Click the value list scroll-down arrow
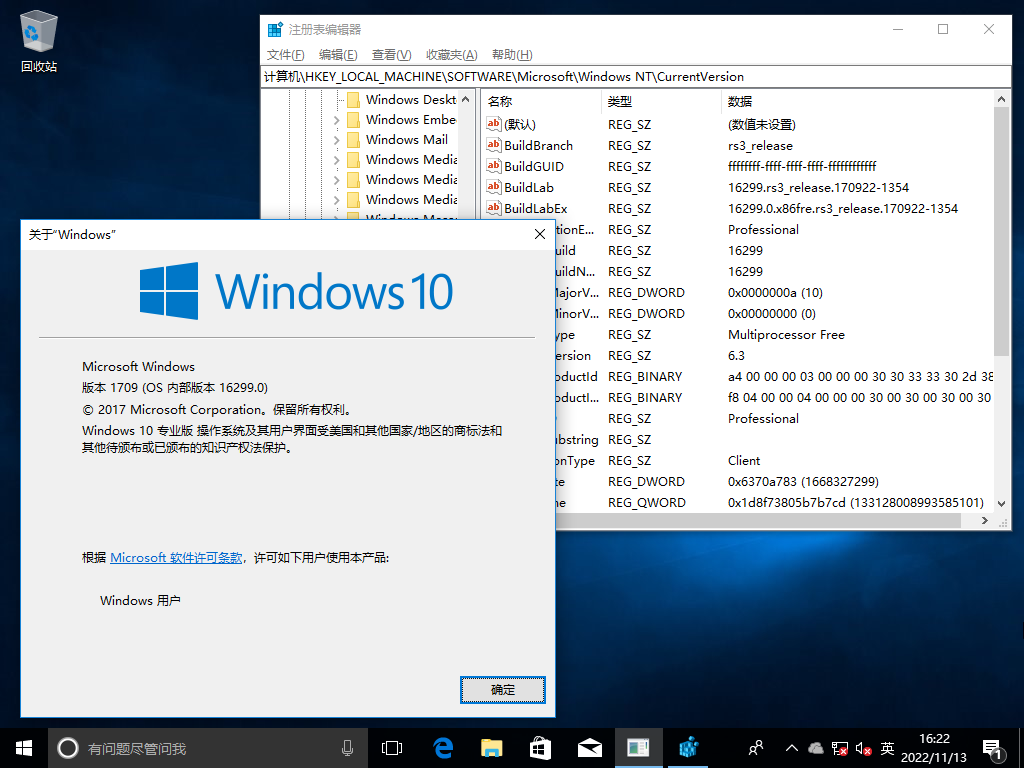The image size is (1024, 768). (1001, 504)
